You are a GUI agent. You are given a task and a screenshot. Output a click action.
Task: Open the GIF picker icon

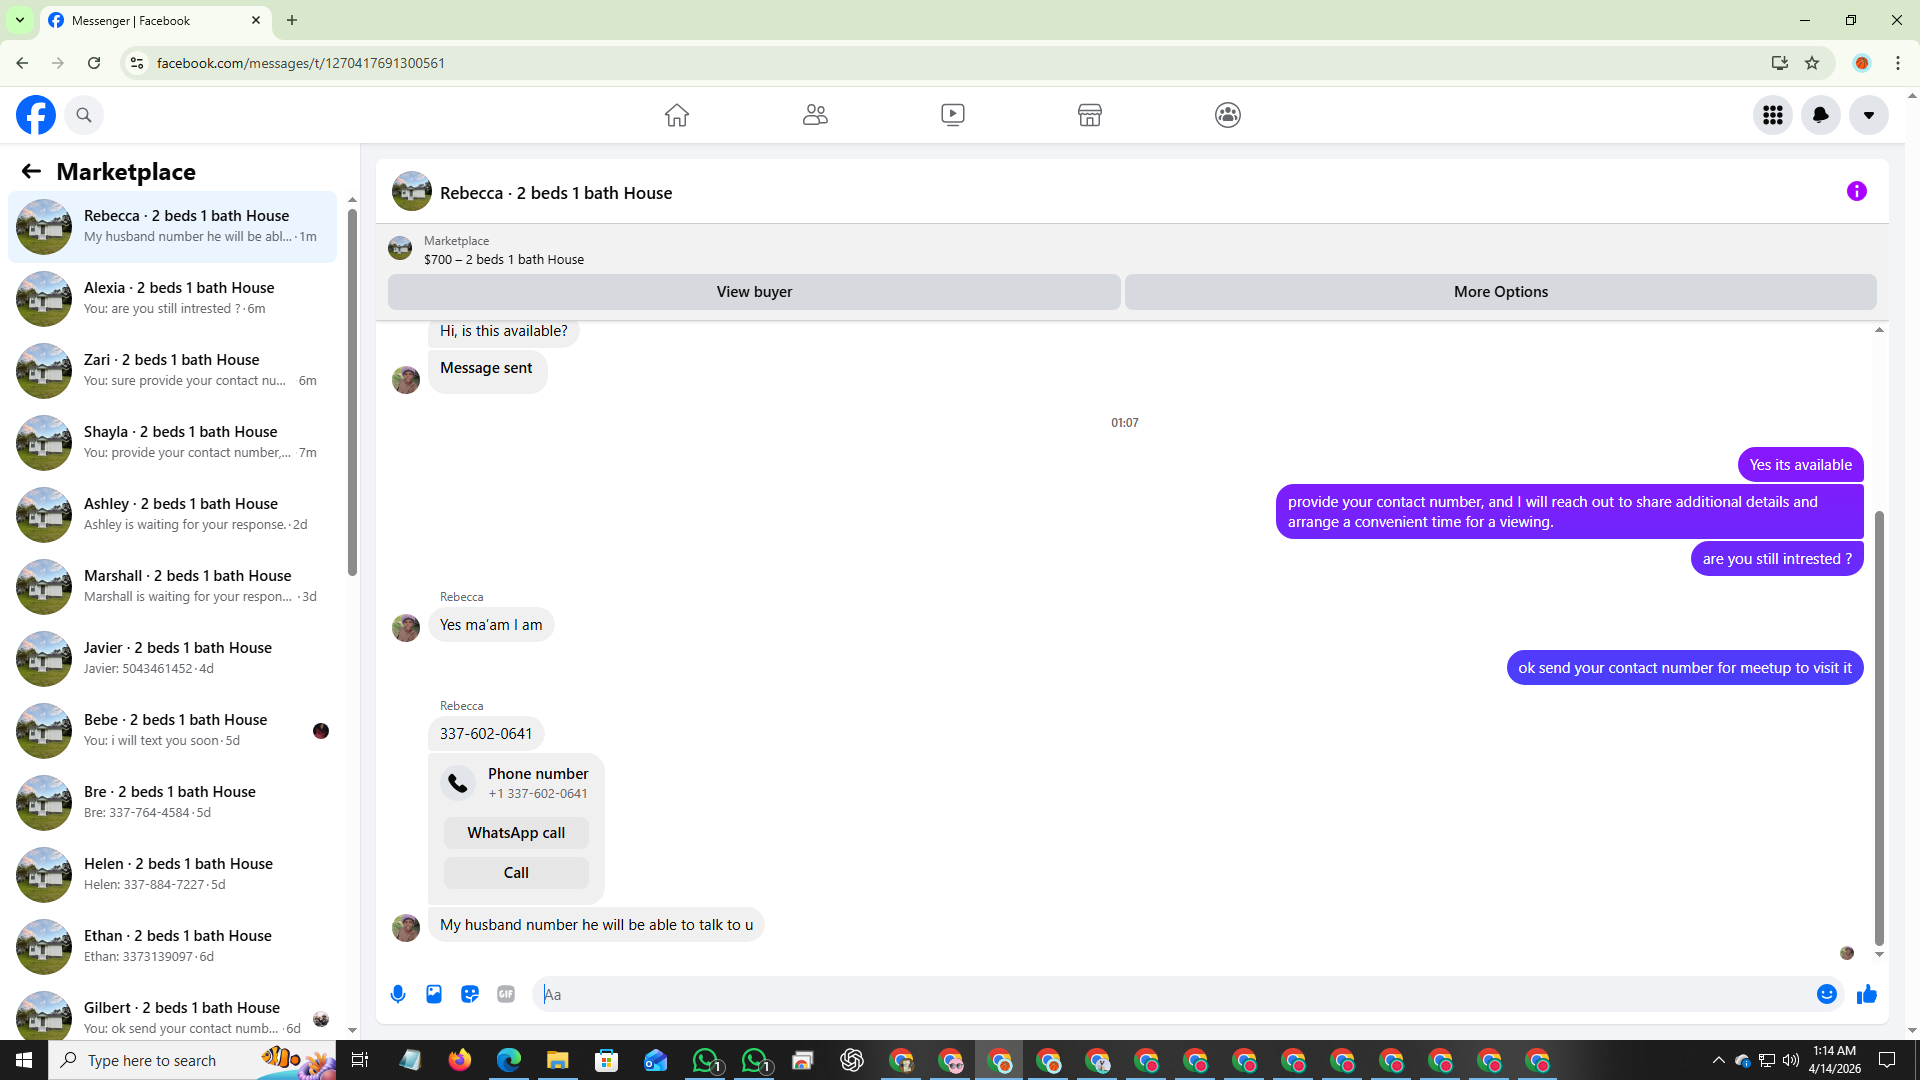(x=506, y=994)
